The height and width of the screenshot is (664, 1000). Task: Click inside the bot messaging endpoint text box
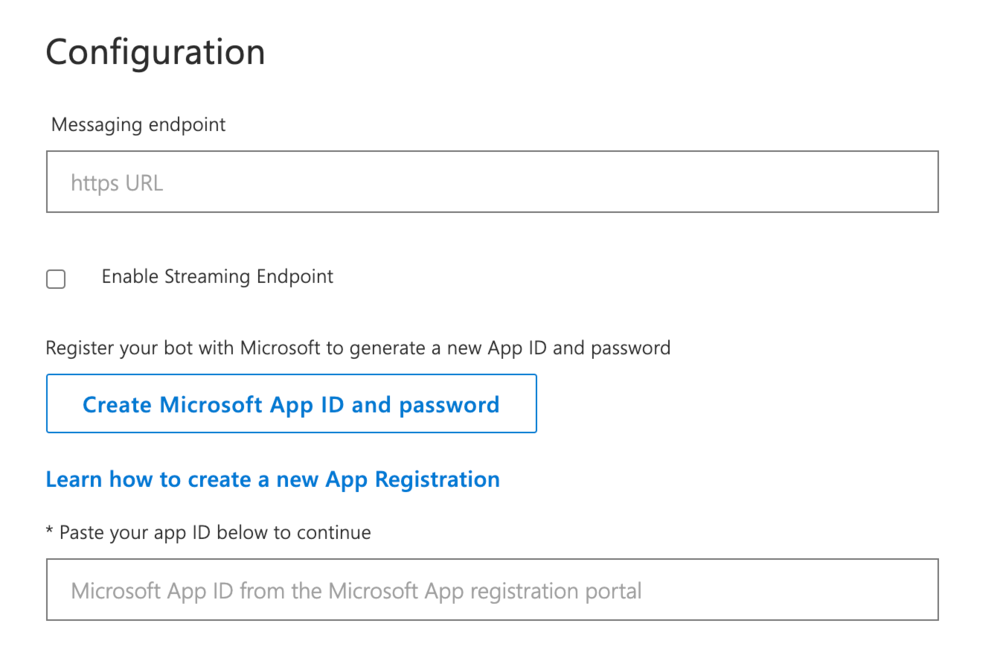(492, 182)
